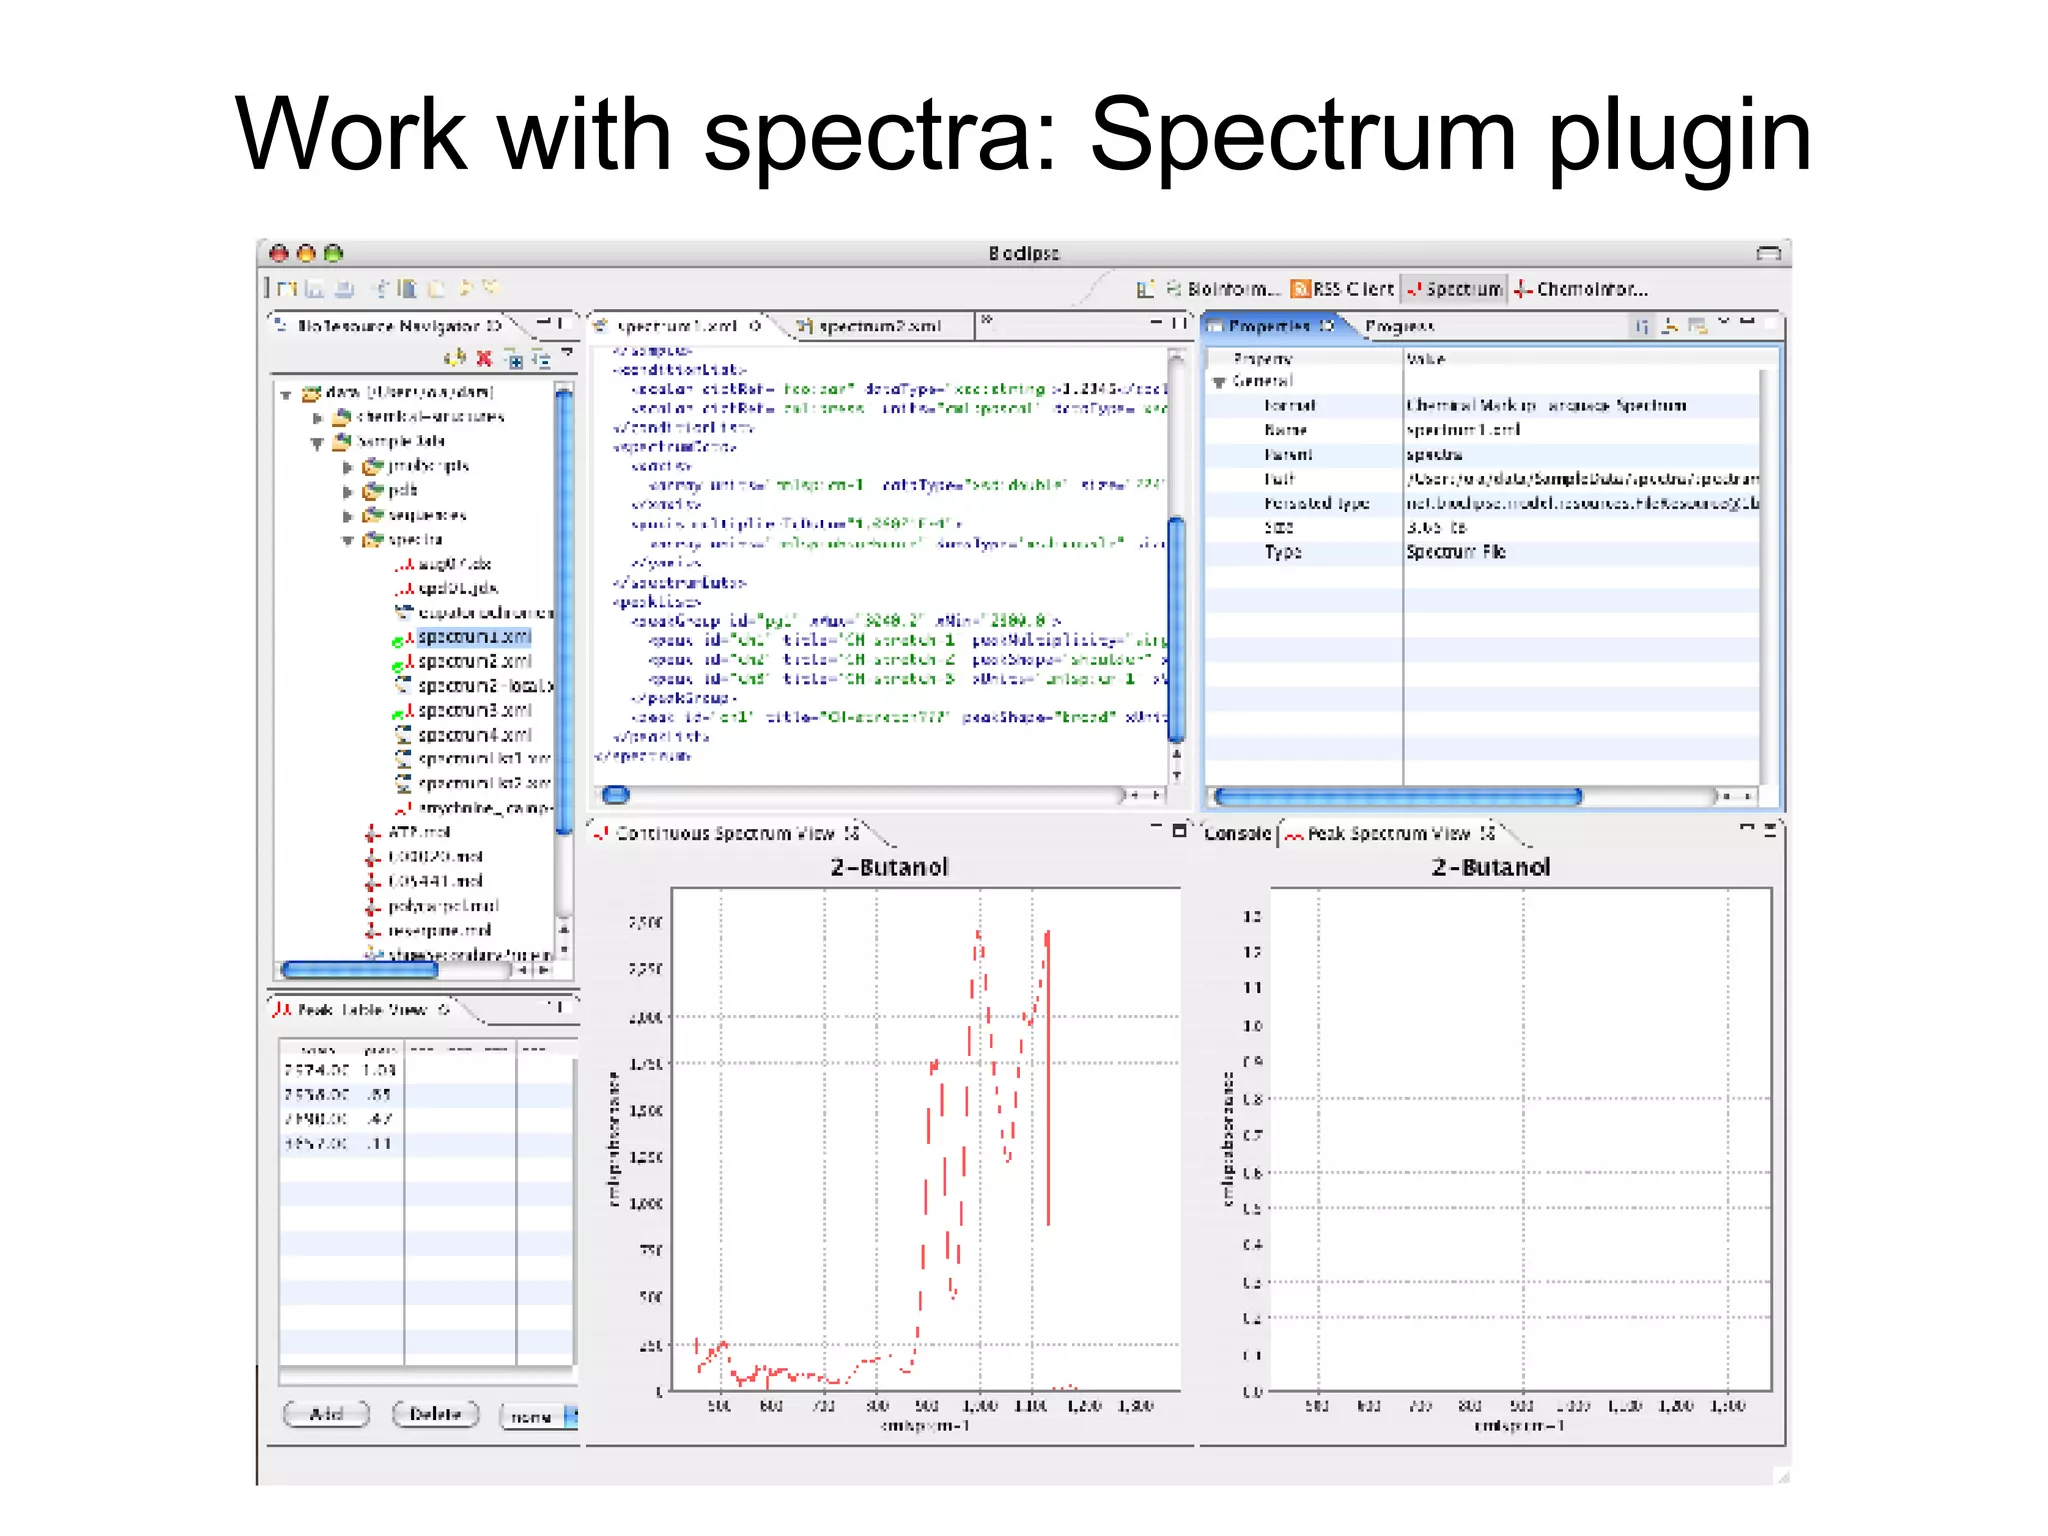The image size is (2048, 1536).
Task: Collapse the General property category
Action: (x=1219, y=382)
